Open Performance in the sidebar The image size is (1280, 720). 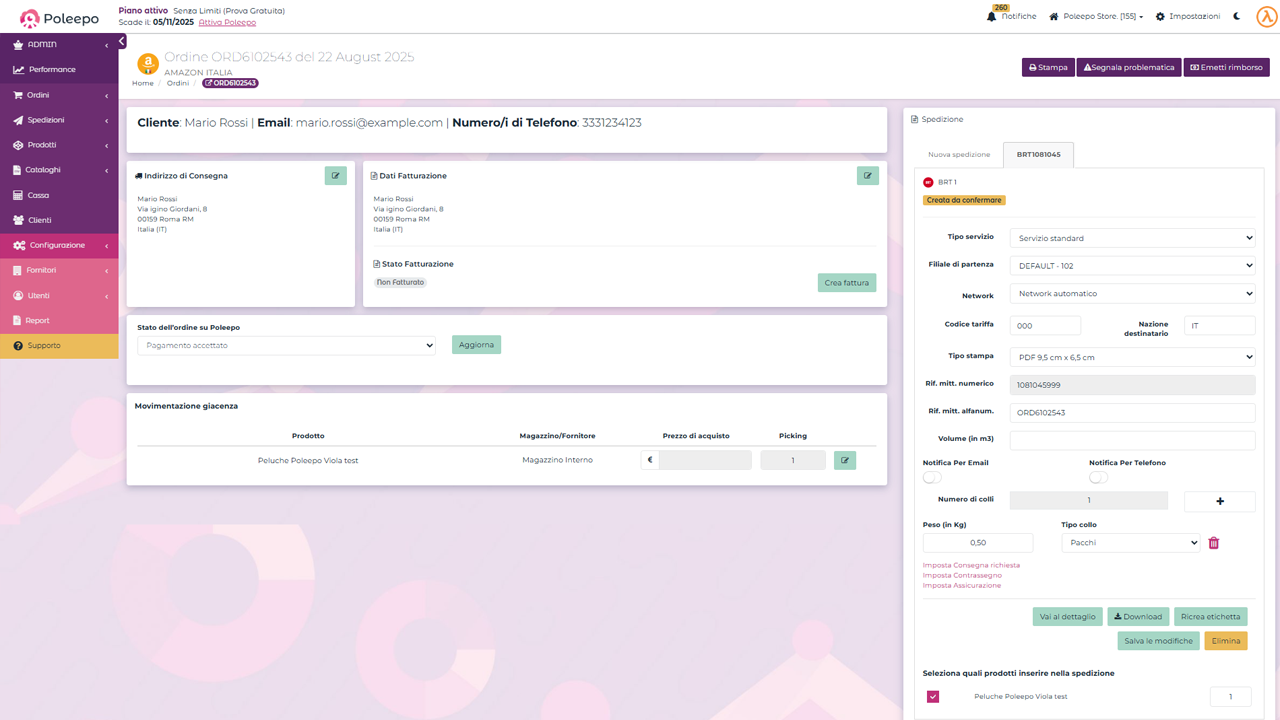(x=52, y=70)
